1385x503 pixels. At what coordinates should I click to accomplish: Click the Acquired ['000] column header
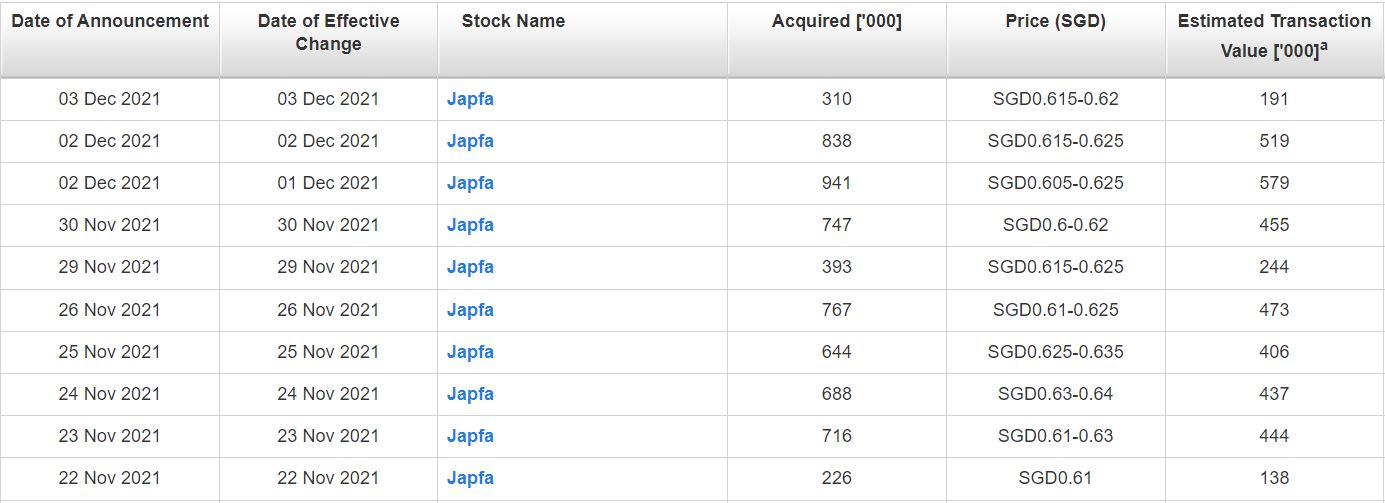(x=836, y=21)
